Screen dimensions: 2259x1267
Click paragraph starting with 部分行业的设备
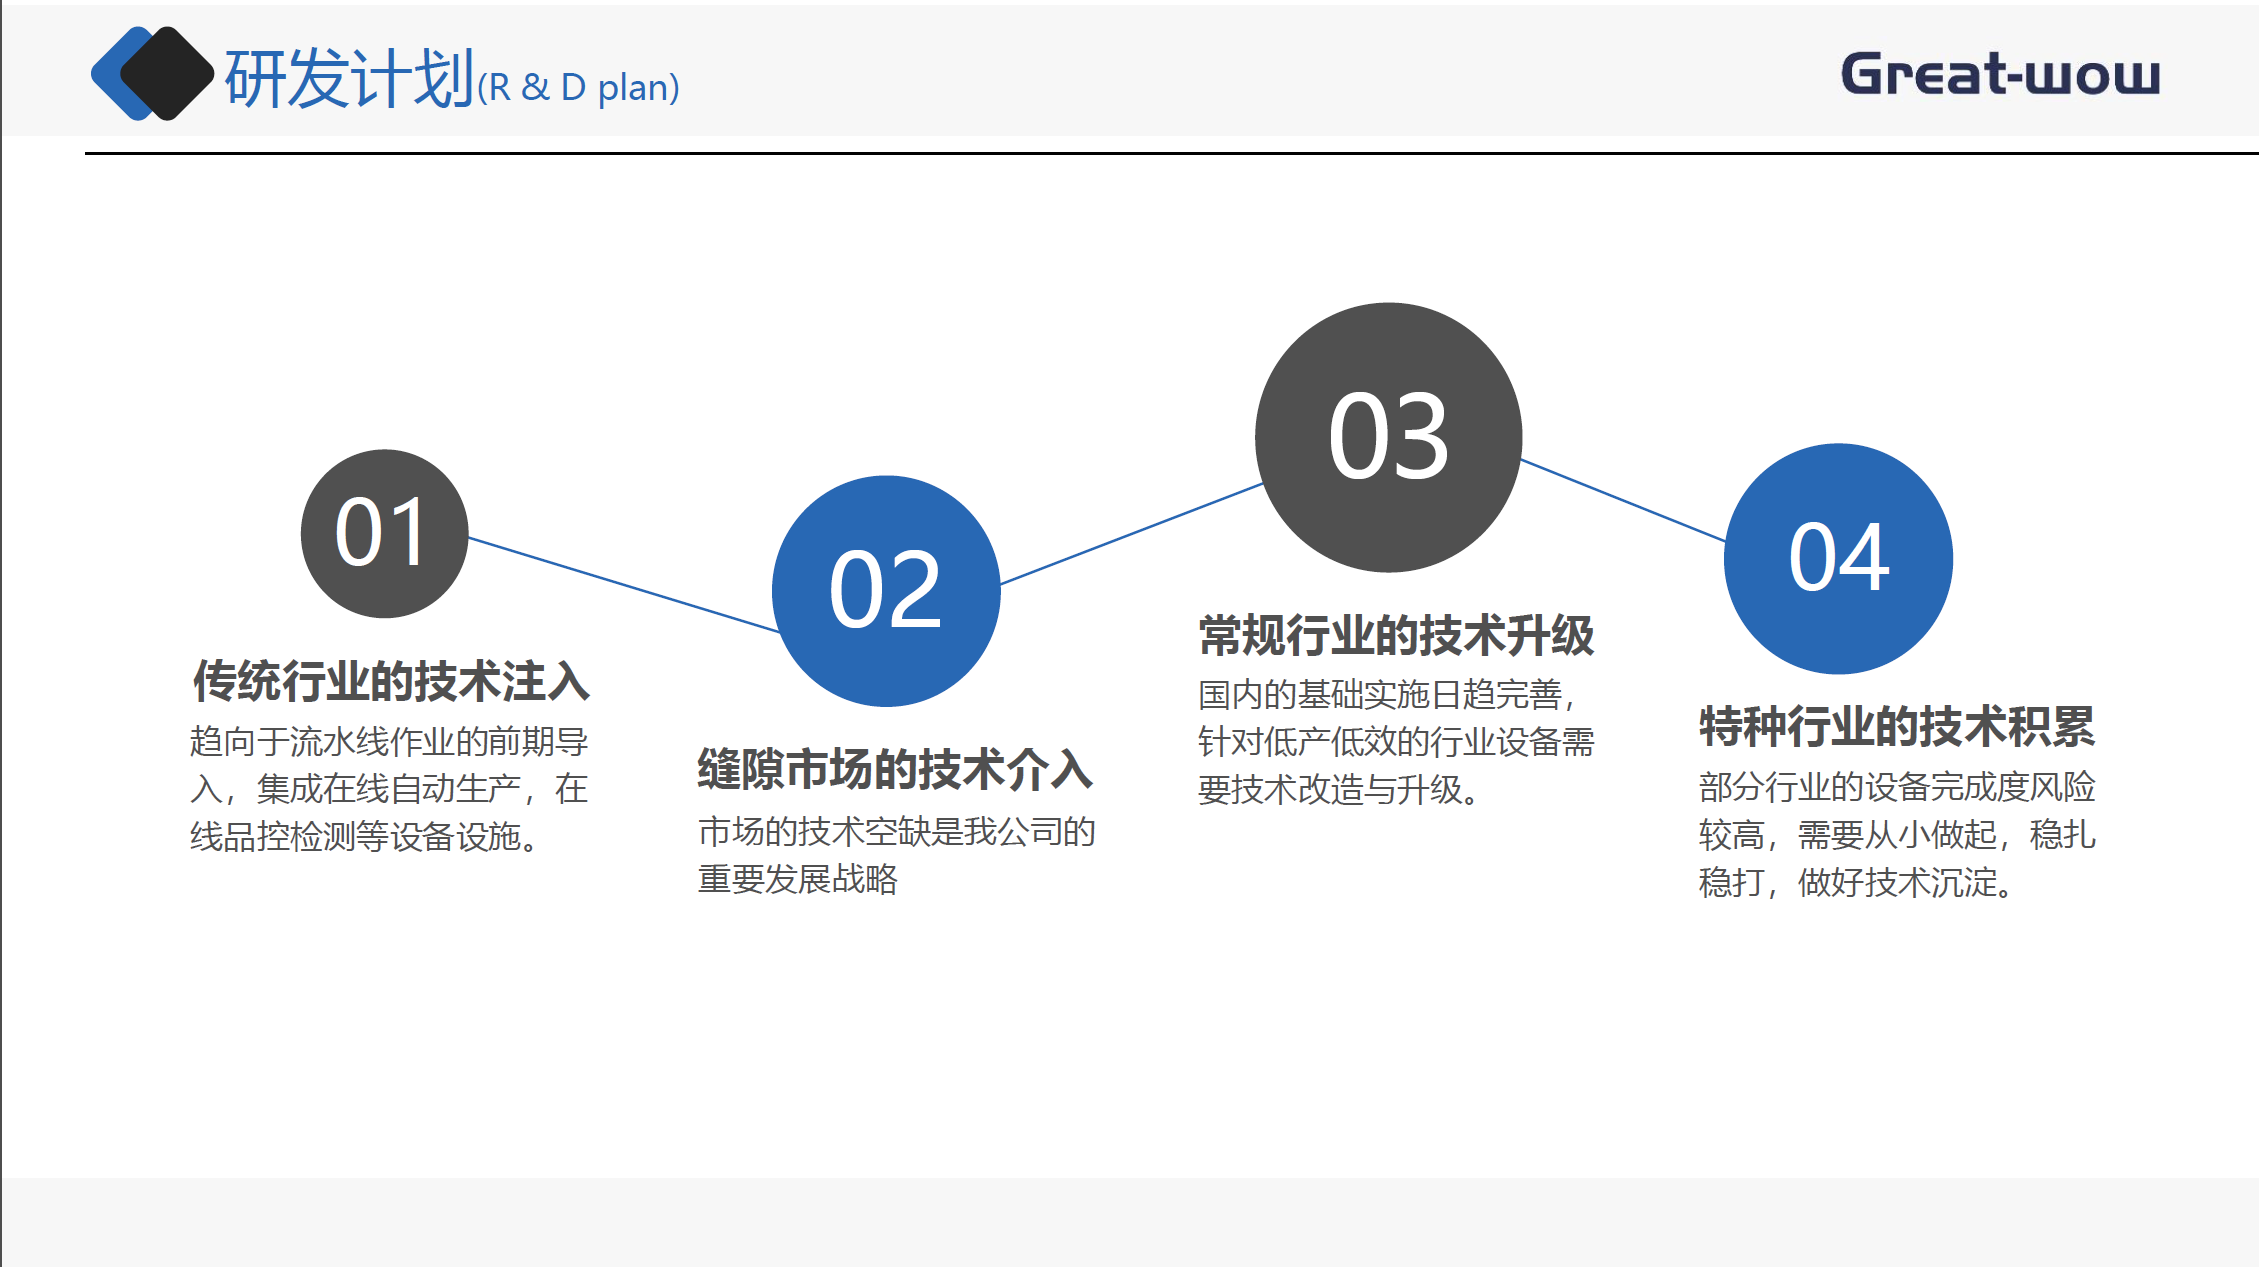click(1896, 834)
